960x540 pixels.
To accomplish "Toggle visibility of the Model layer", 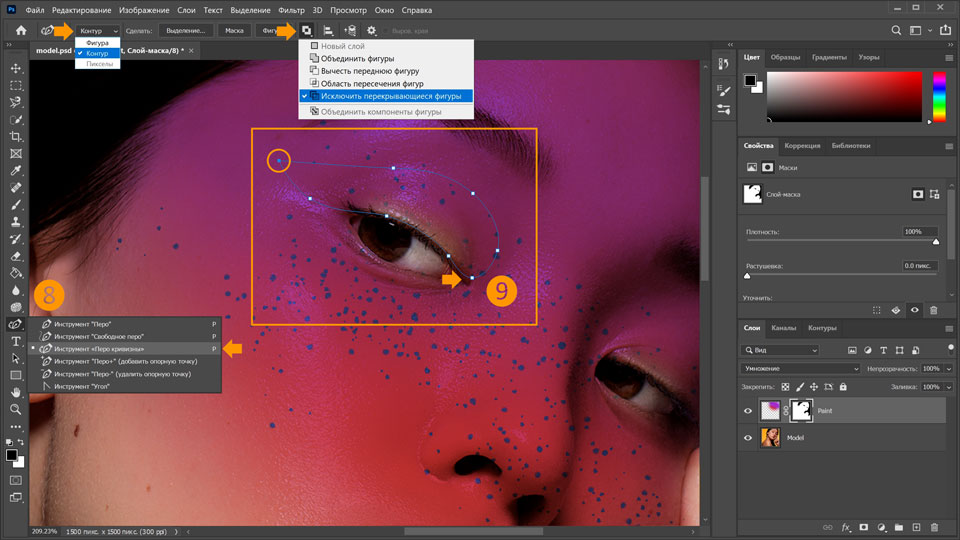I will (x=748, y=438).
